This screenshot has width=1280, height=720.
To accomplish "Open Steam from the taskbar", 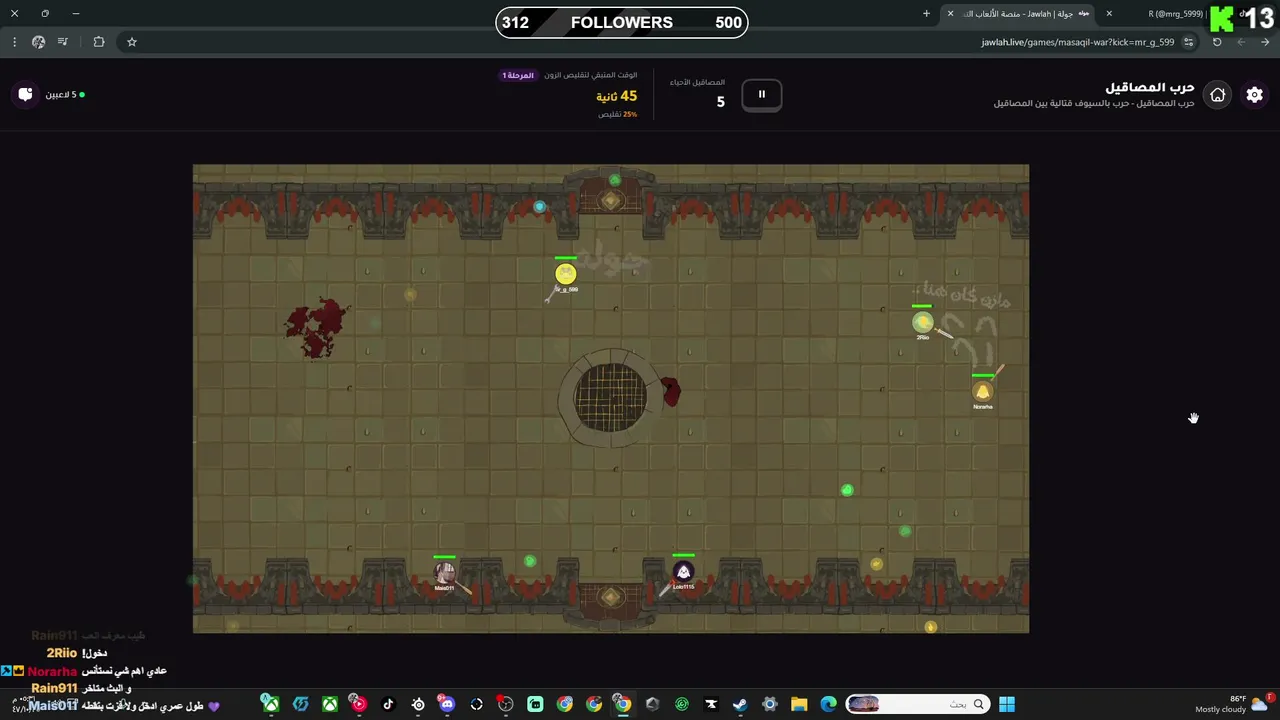I will click(740, 704).
